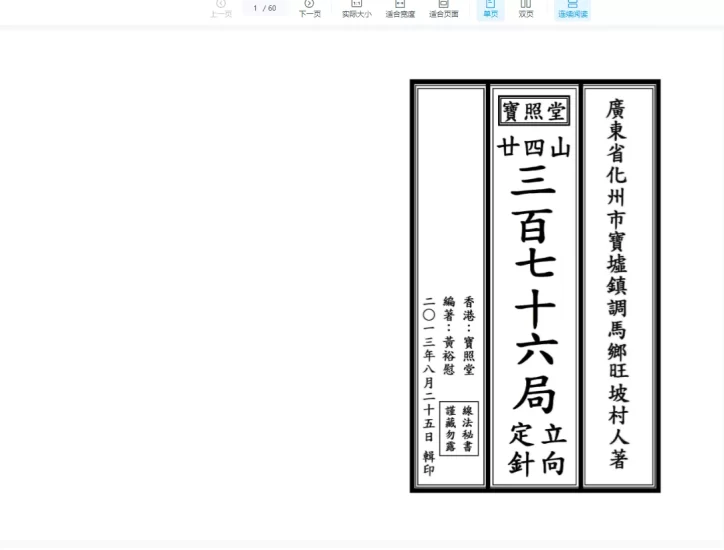Fit whole page in view (适合页面)

pos(443,8)
